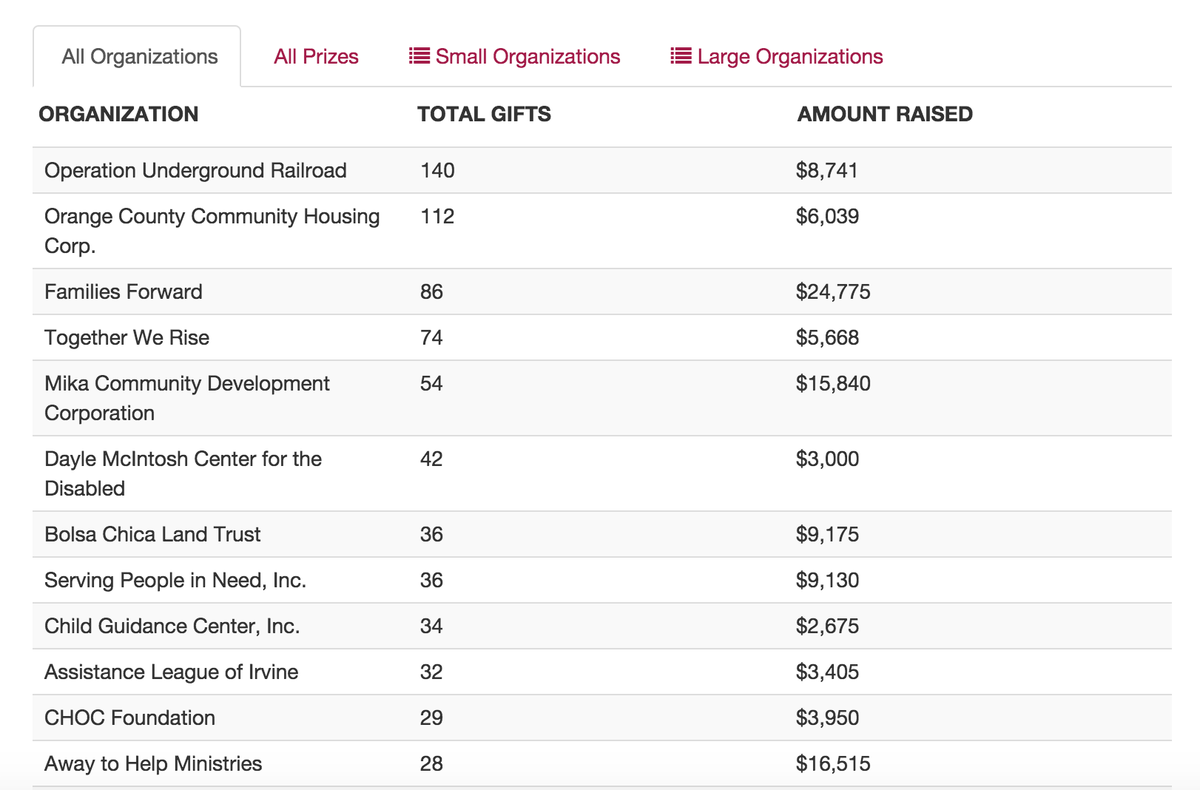Select Child Guidance Center, Inc. name
The width and height of the screenshot is (1200, 790).
(x=172, y=626)
